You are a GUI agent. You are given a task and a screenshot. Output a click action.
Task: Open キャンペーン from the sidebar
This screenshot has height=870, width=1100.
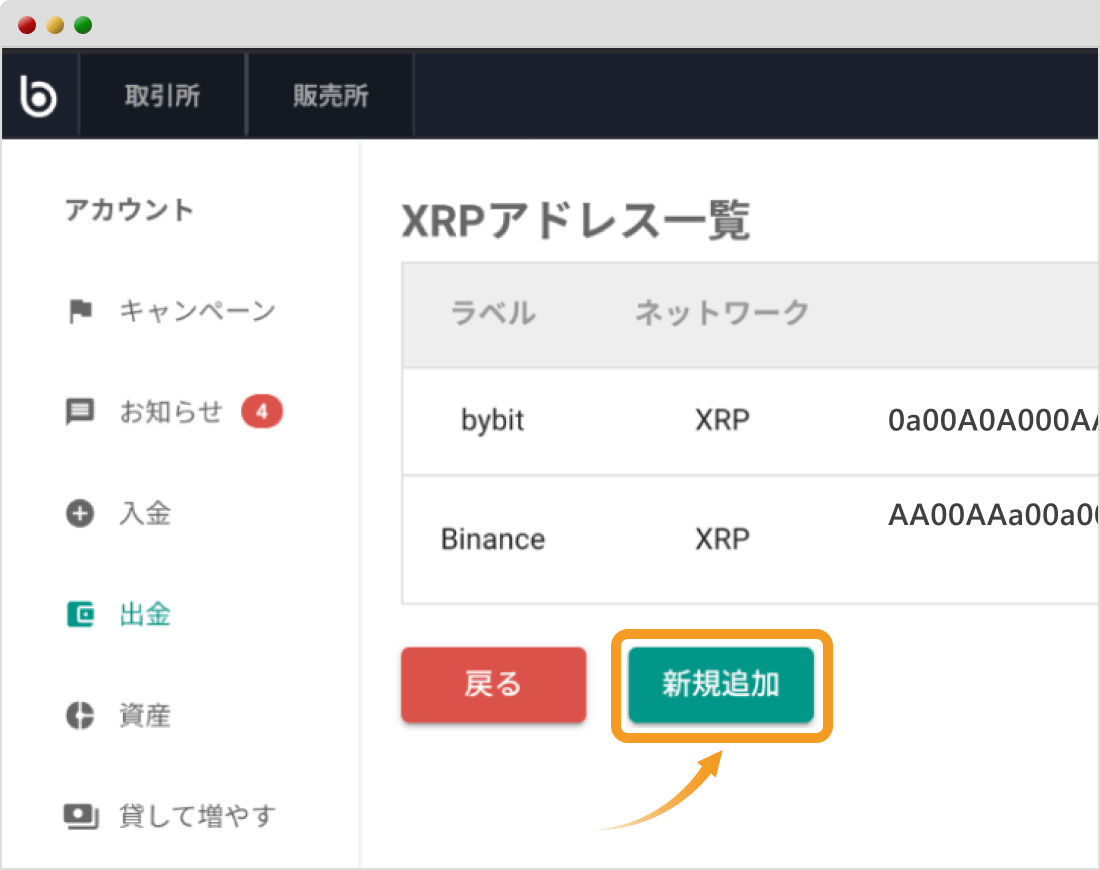(x=198, y=311)
